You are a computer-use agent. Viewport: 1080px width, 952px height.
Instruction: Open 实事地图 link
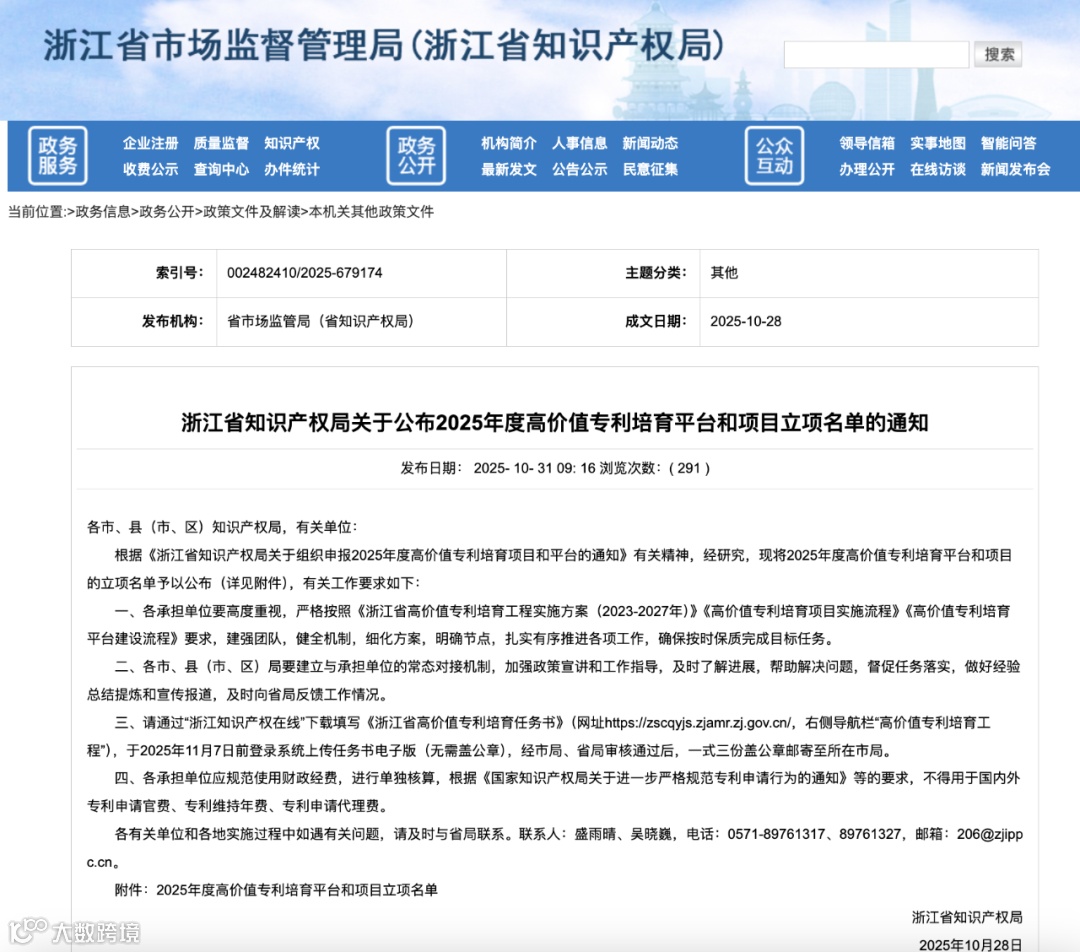point(937,143)
